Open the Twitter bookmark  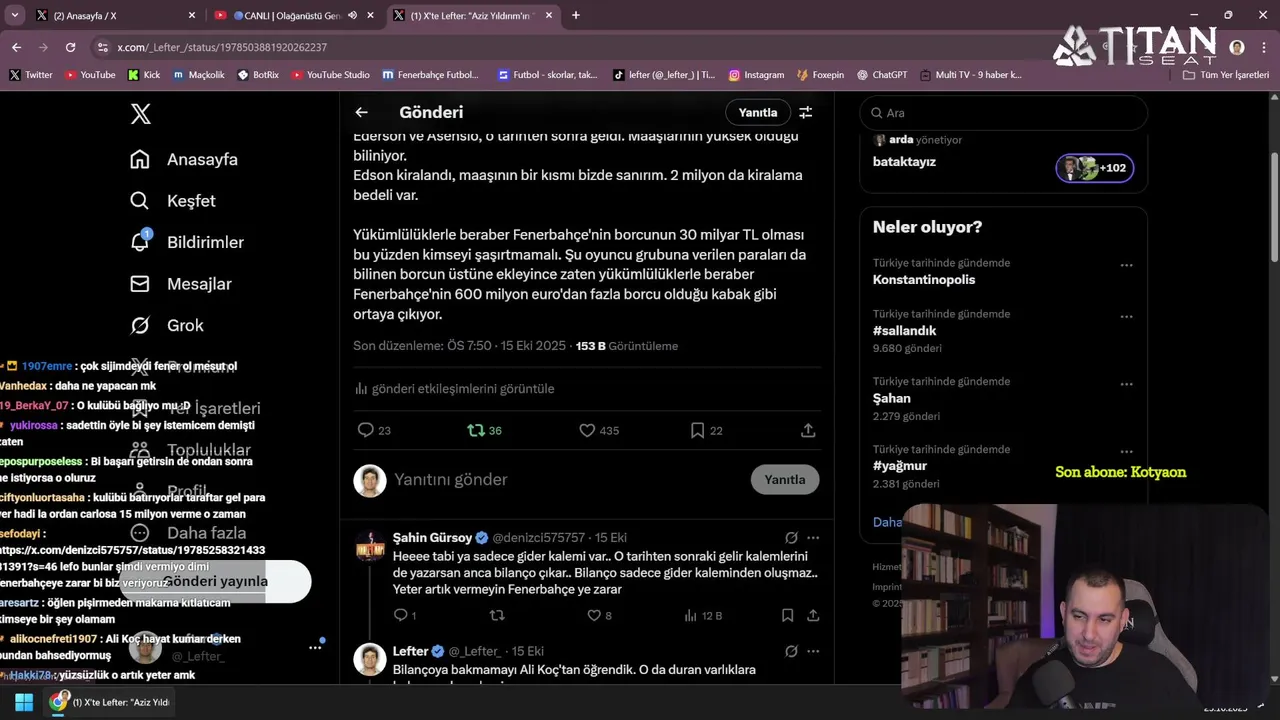(x=31, y=75)
